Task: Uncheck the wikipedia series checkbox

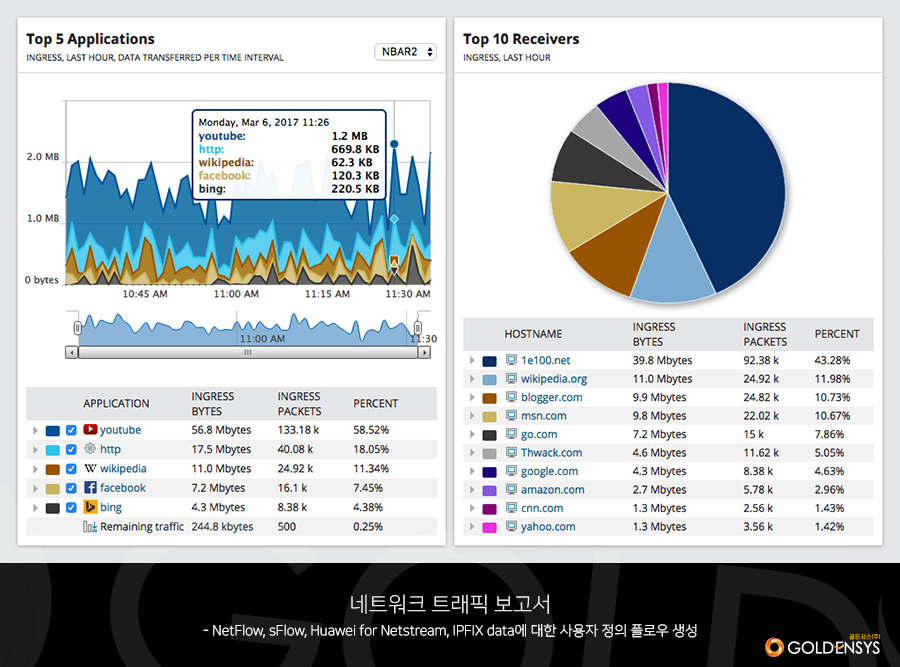Action: [71, 469]
